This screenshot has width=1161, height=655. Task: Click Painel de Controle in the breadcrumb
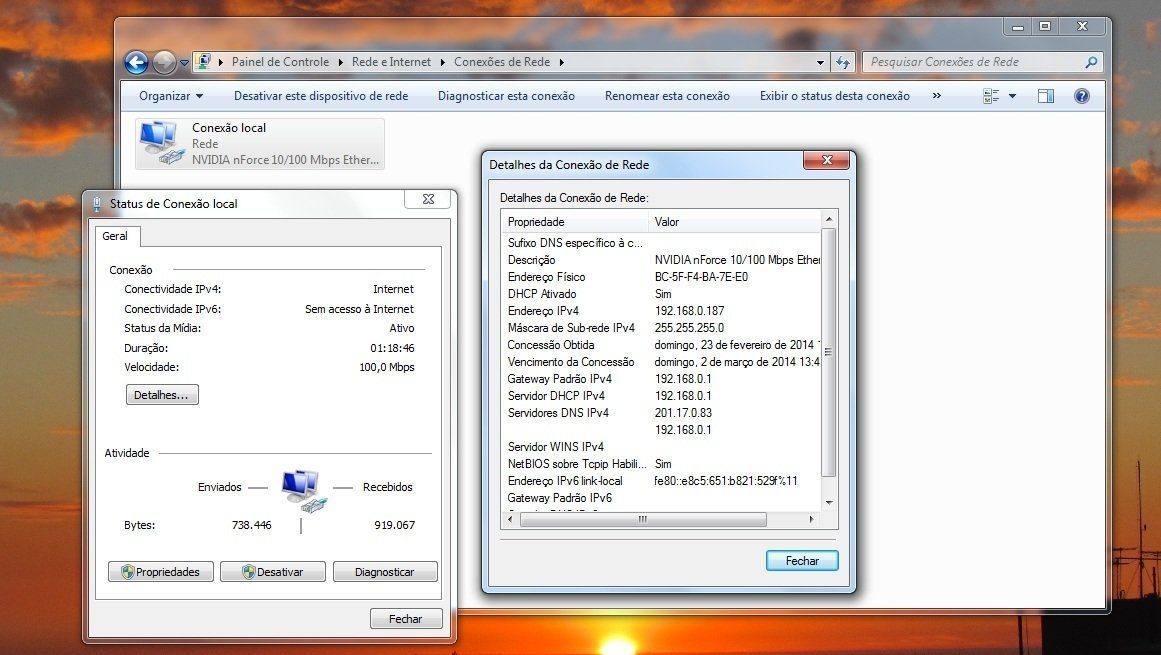(281, 62)
